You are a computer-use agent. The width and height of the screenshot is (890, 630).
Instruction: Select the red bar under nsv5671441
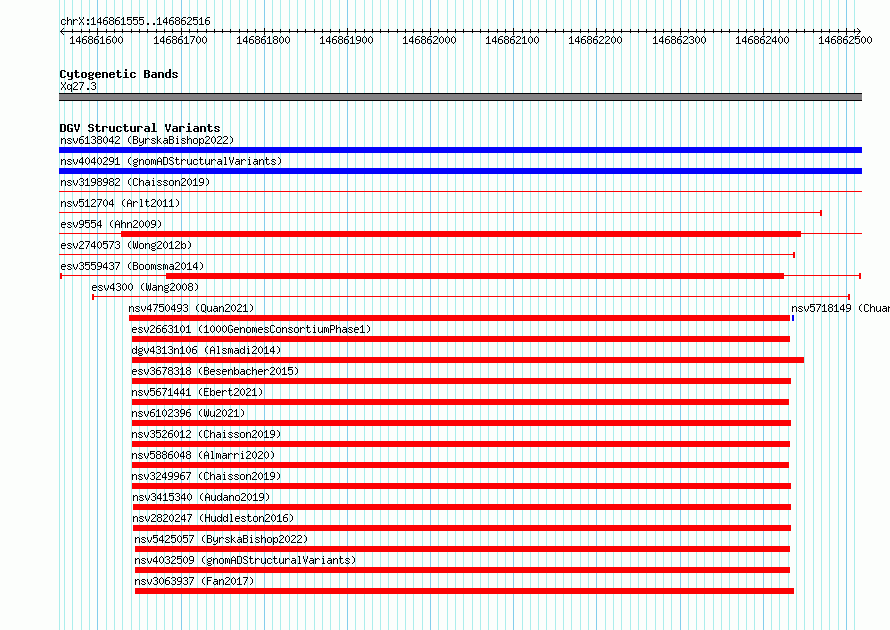(460, 402)
